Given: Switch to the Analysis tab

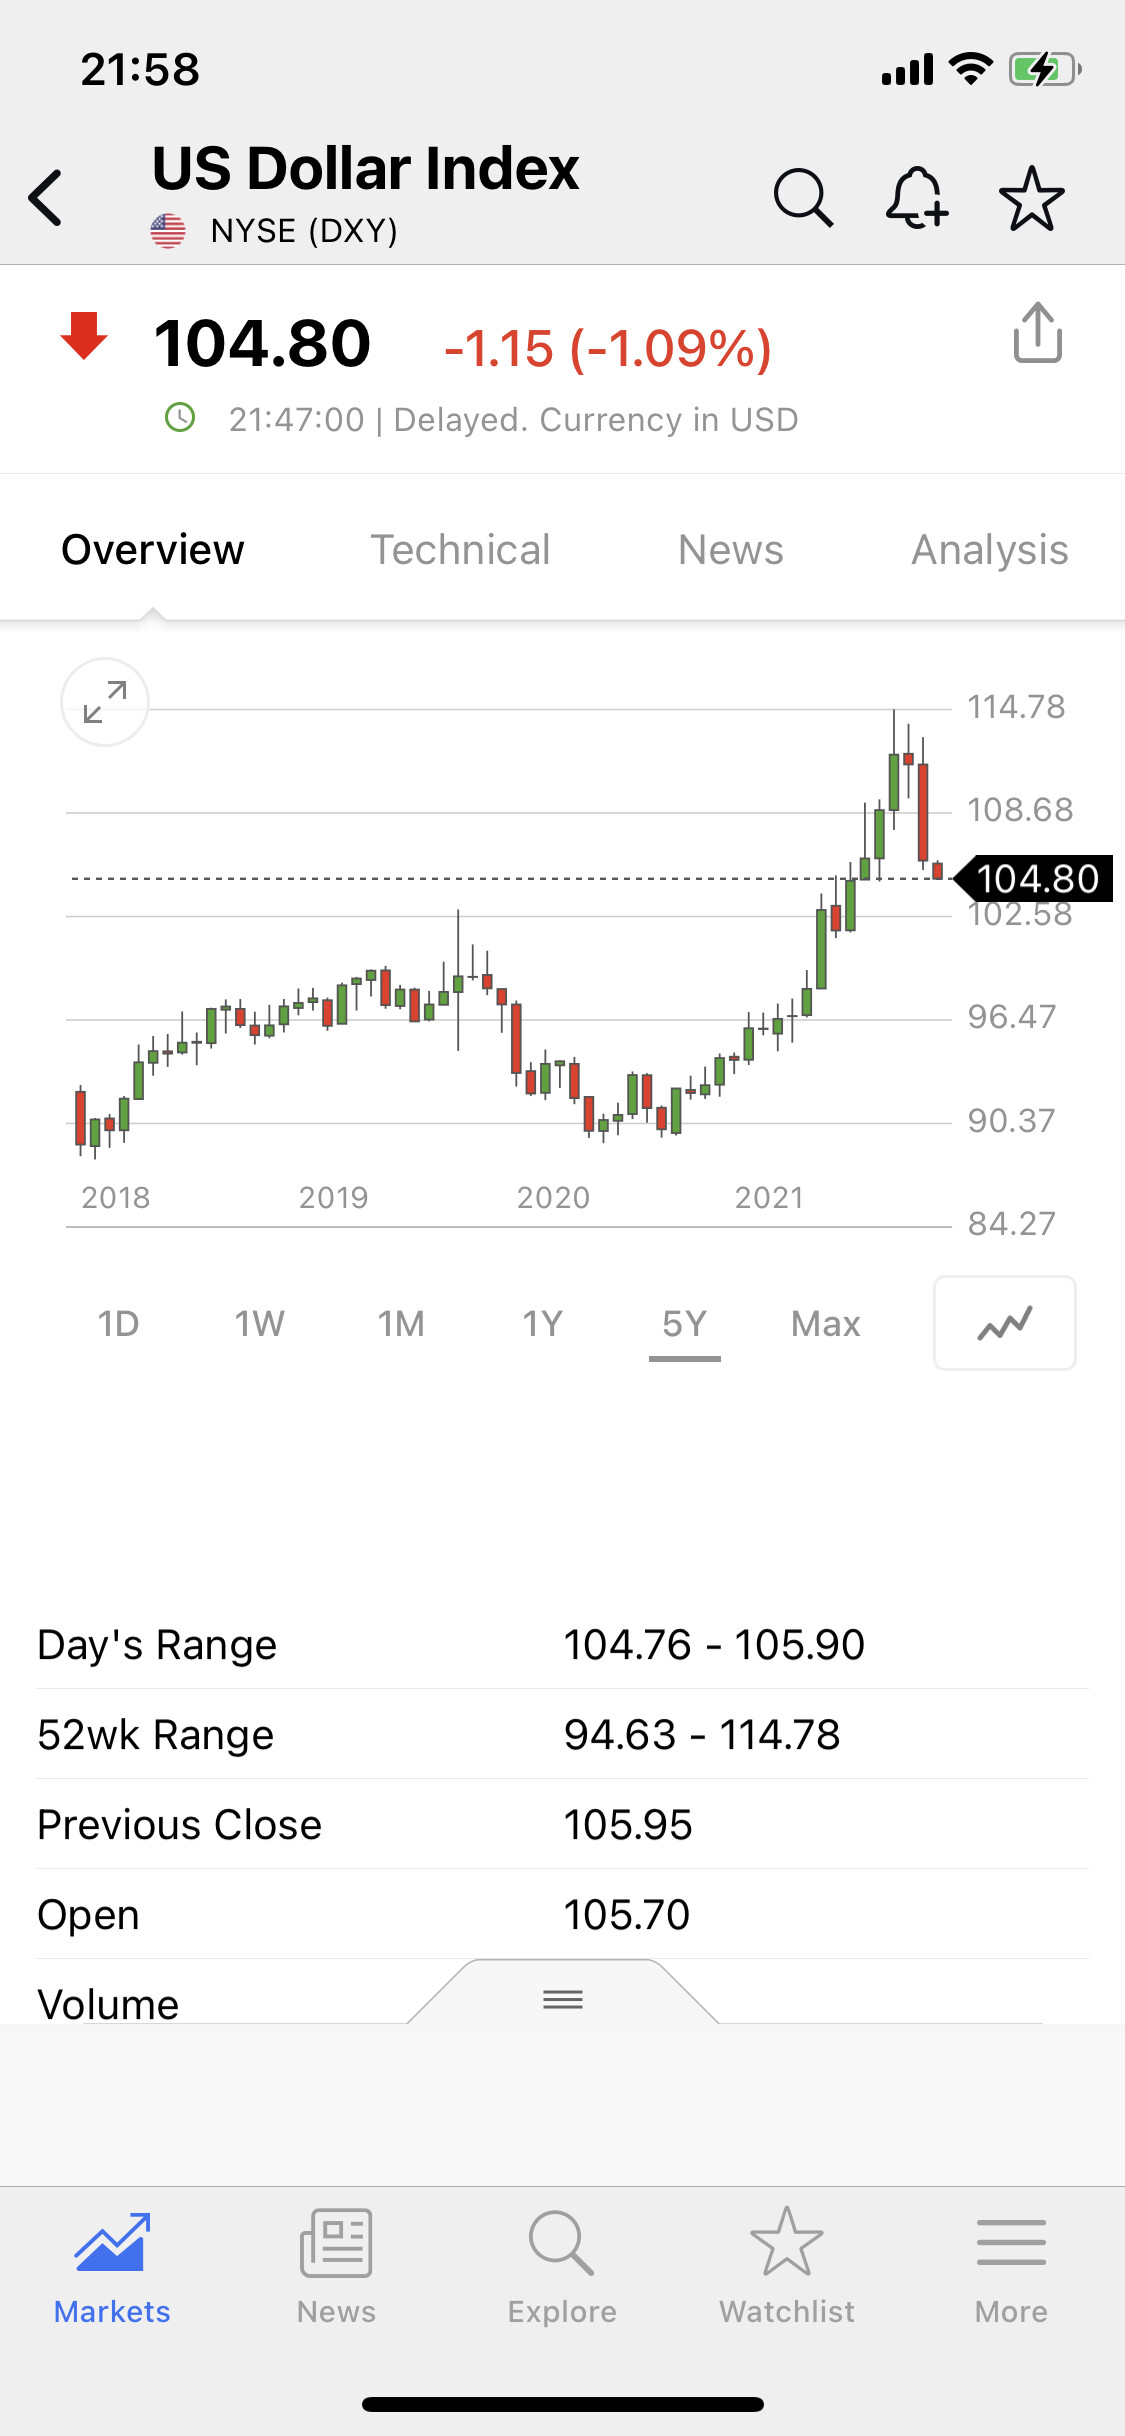Looking at the screenshot, I should 989,550.
